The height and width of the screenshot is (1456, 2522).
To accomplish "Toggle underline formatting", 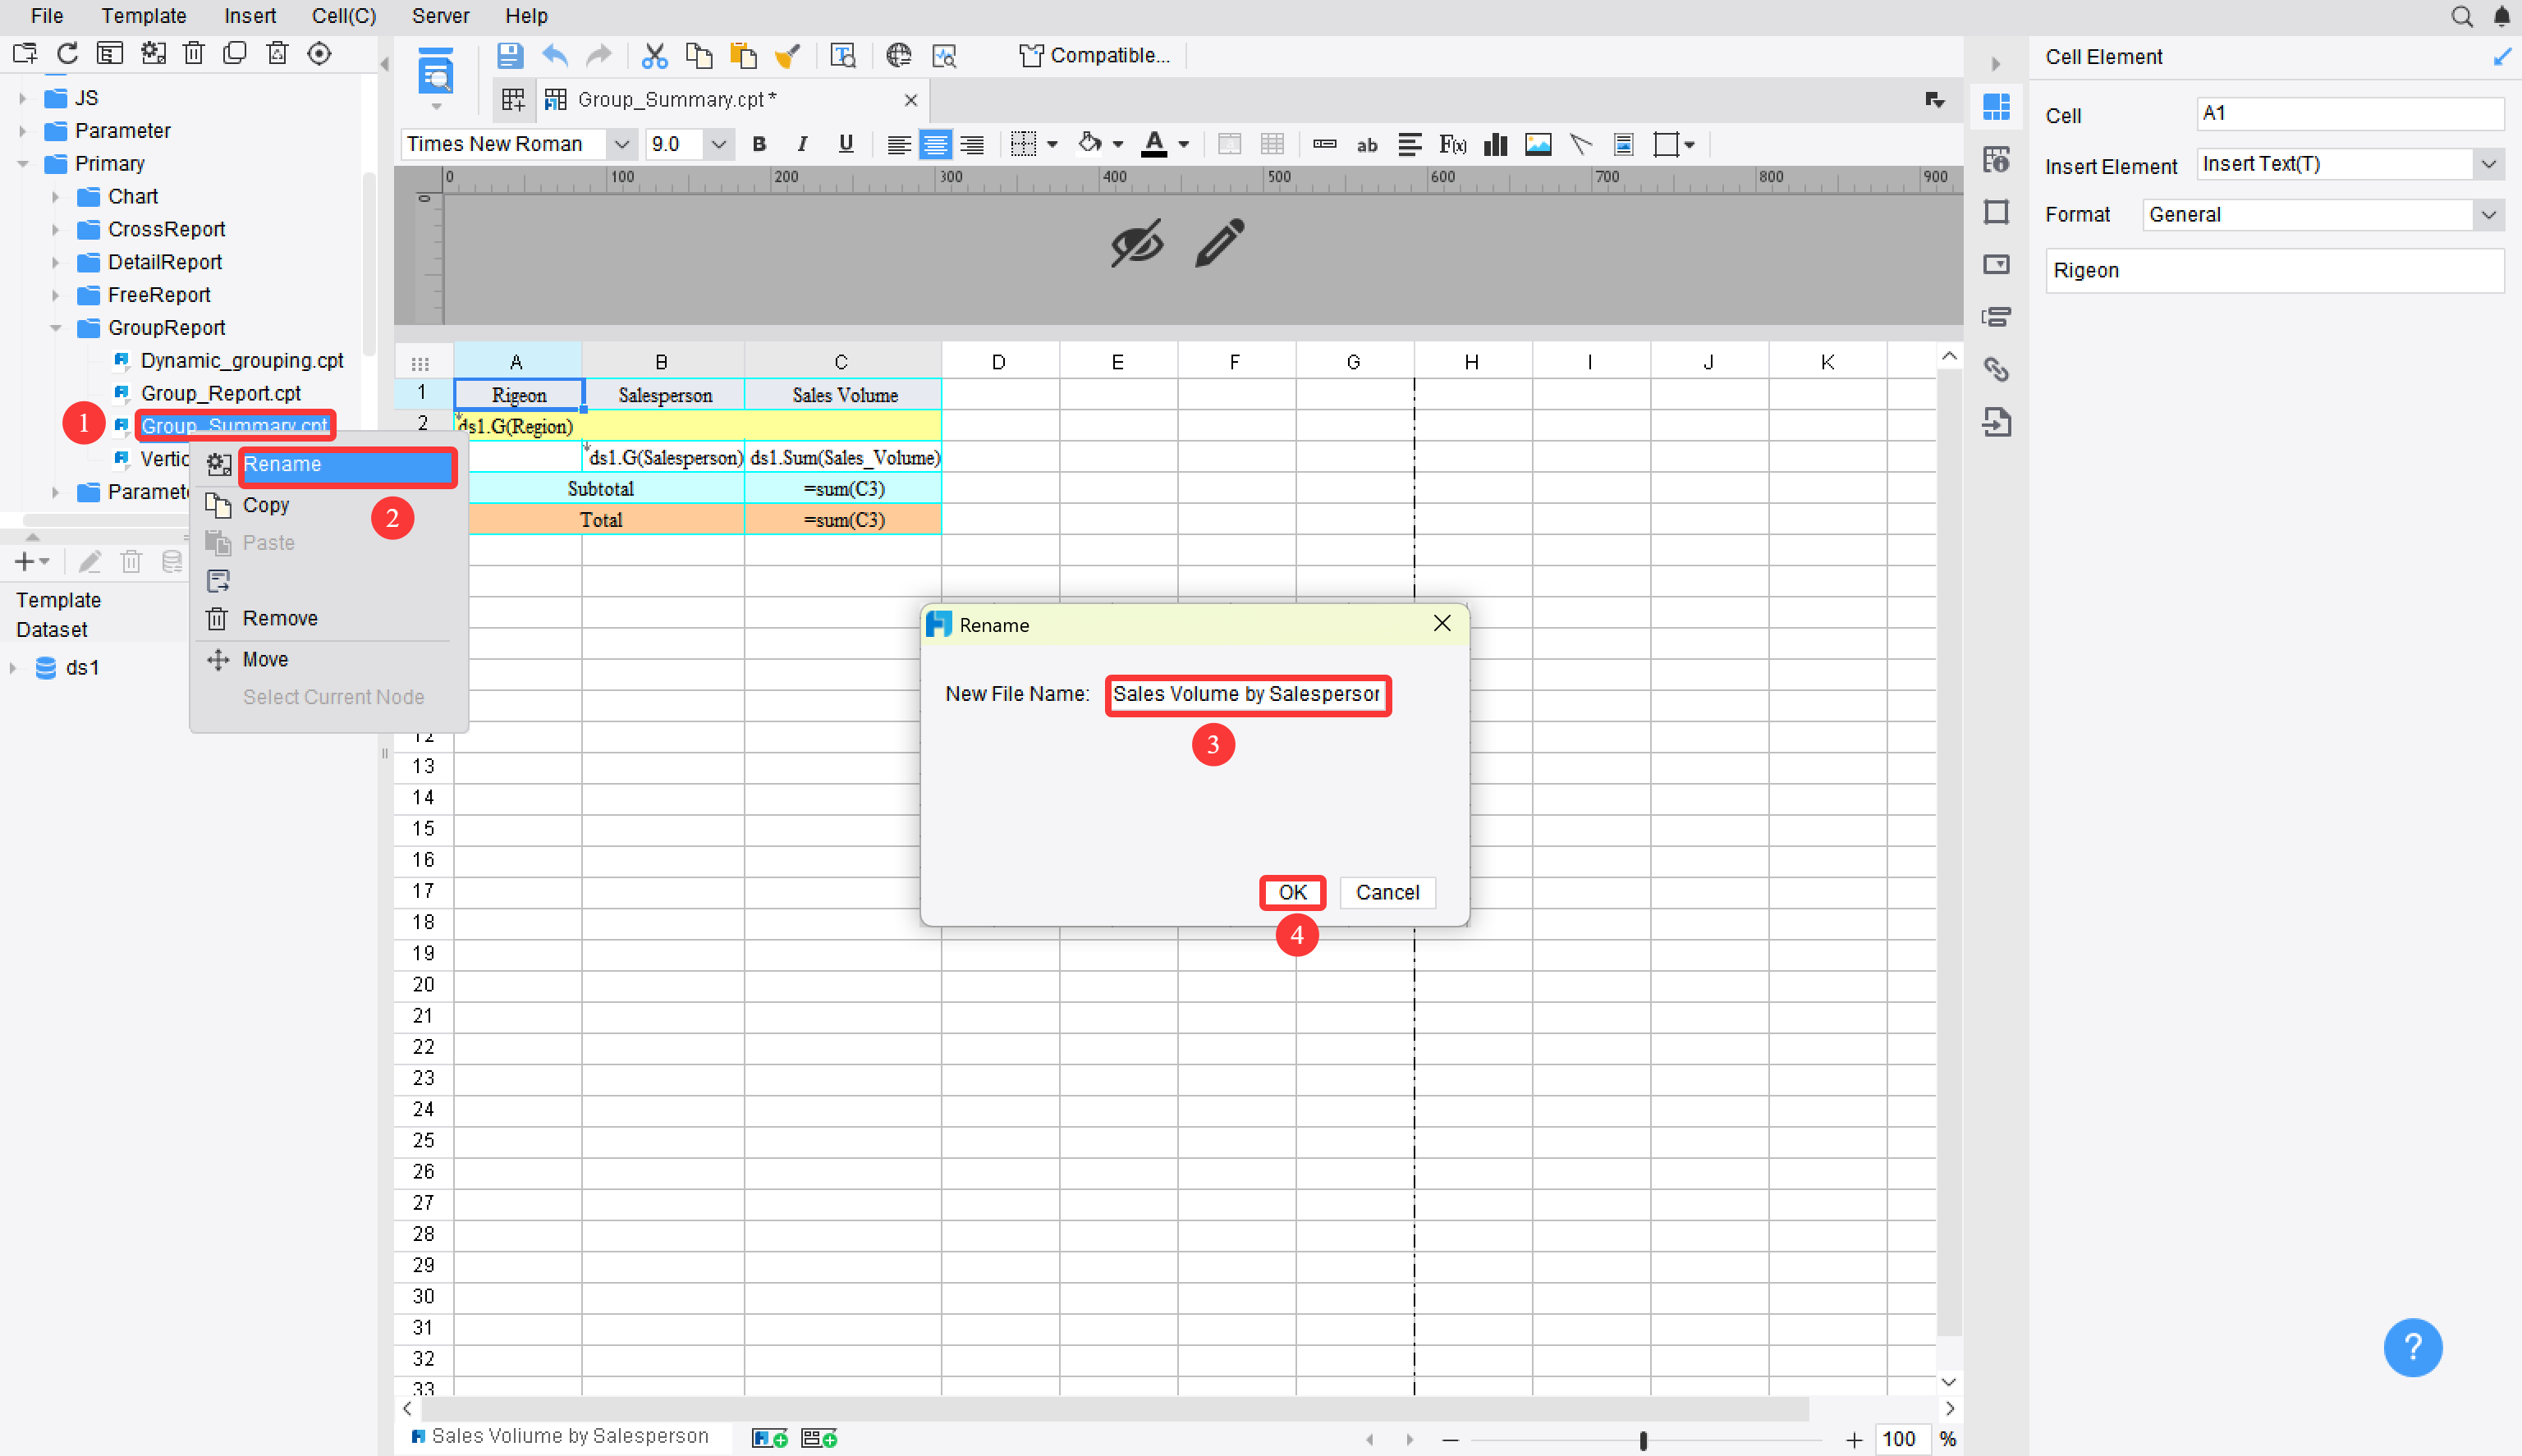I will click(845, 144).
